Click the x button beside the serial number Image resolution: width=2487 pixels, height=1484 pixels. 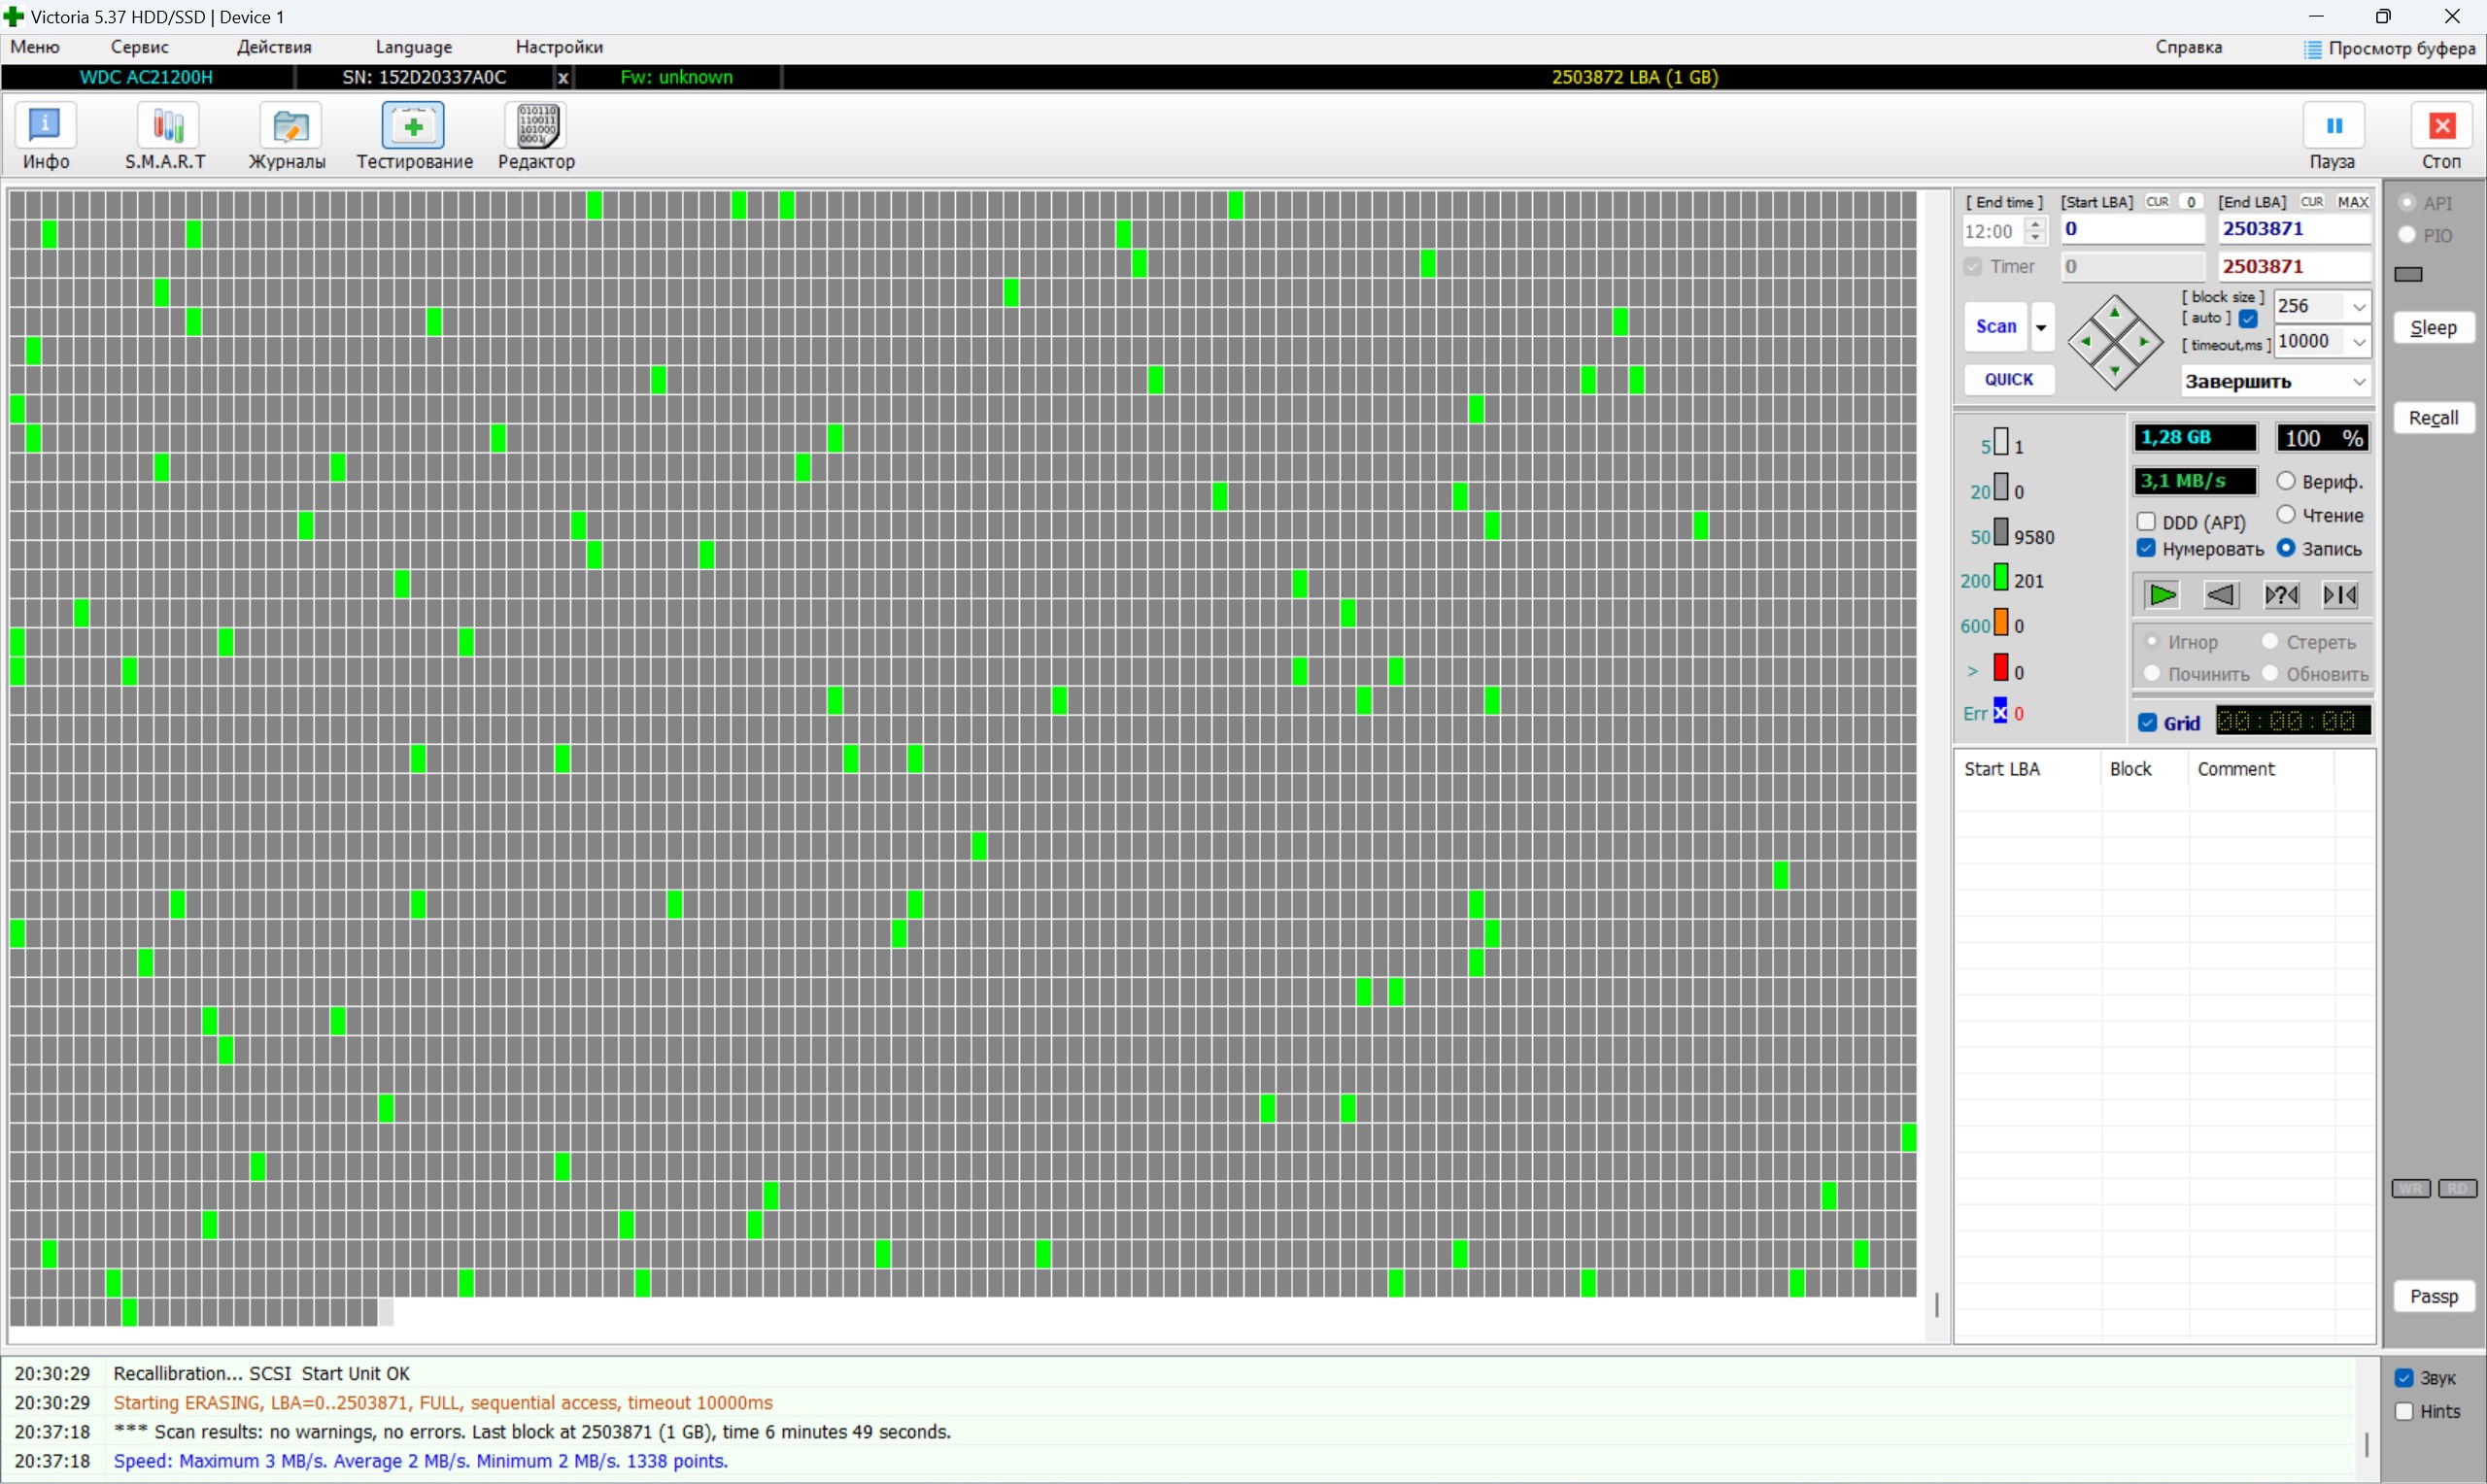(563, 77)
